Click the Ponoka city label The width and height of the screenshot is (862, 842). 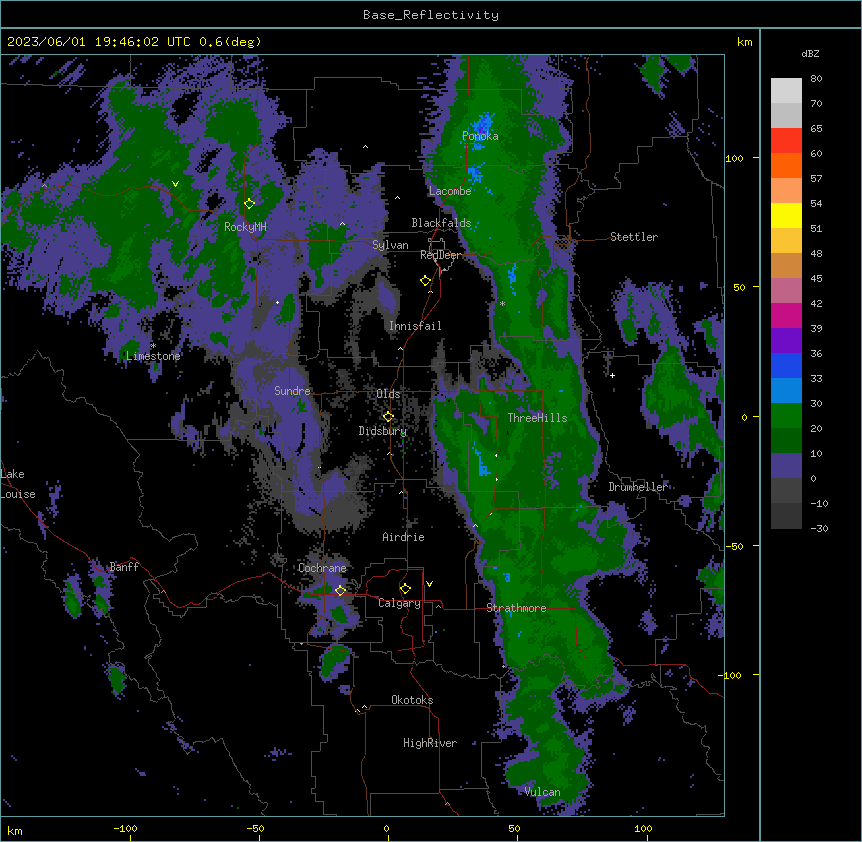point(480,136)
